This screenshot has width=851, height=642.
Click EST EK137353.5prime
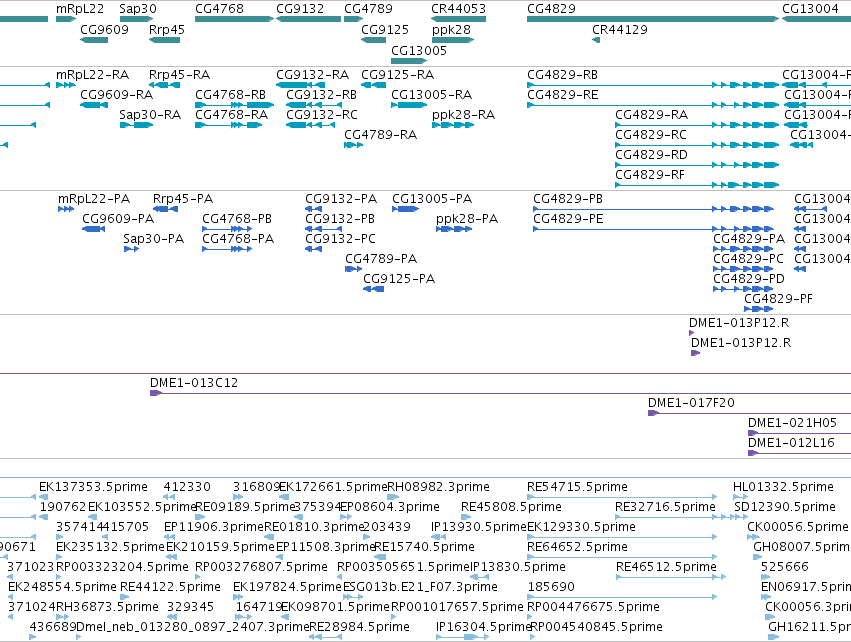click(43, 497)
